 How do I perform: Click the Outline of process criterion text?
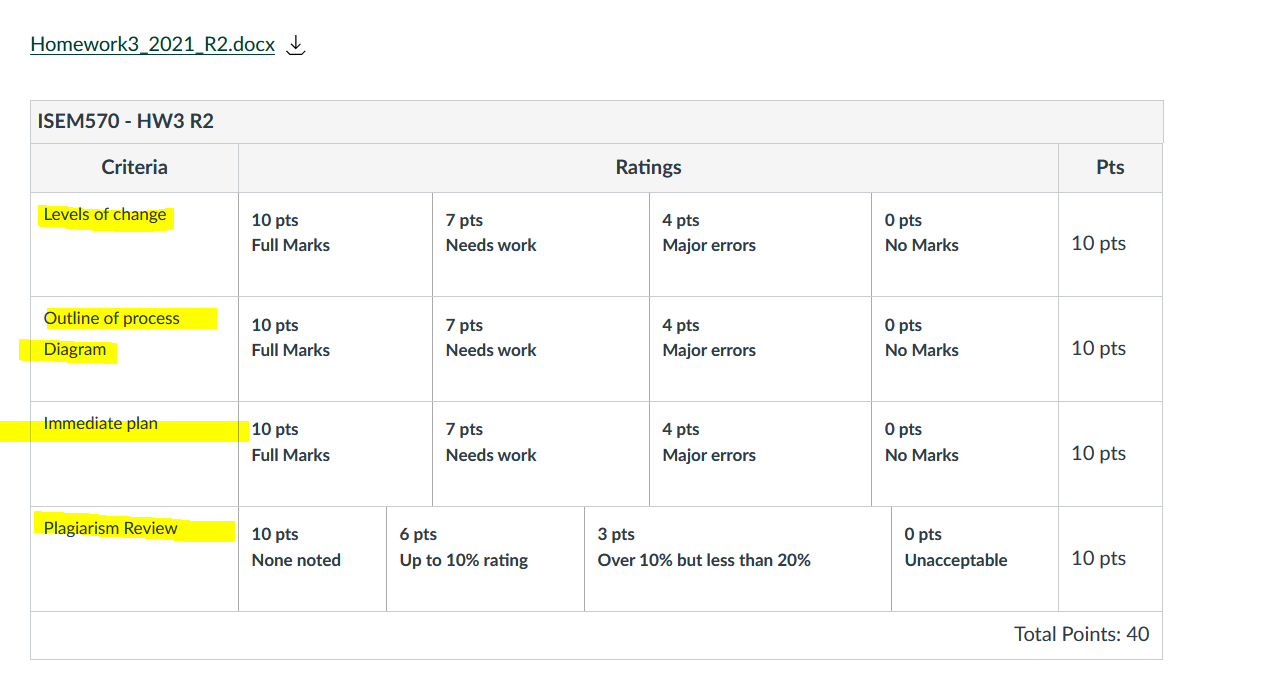pyautogui.click(x=112, y=318)
